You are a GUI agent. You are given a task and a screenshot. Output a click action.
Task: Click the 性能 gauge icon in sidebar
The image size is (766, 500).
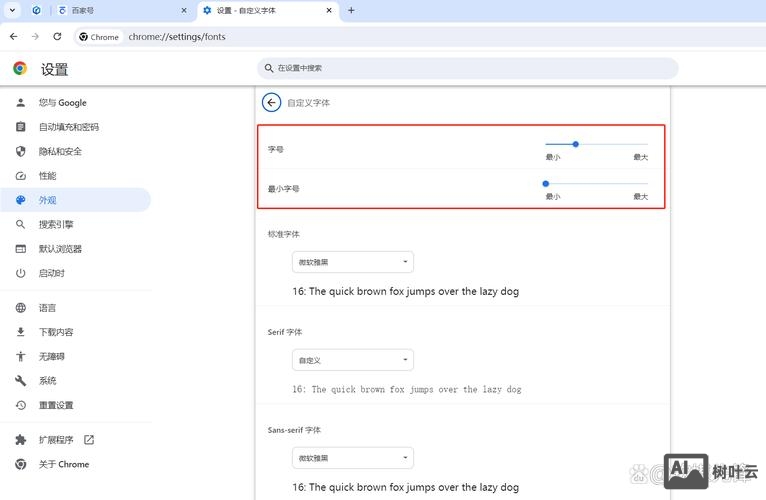pos(20,176)
